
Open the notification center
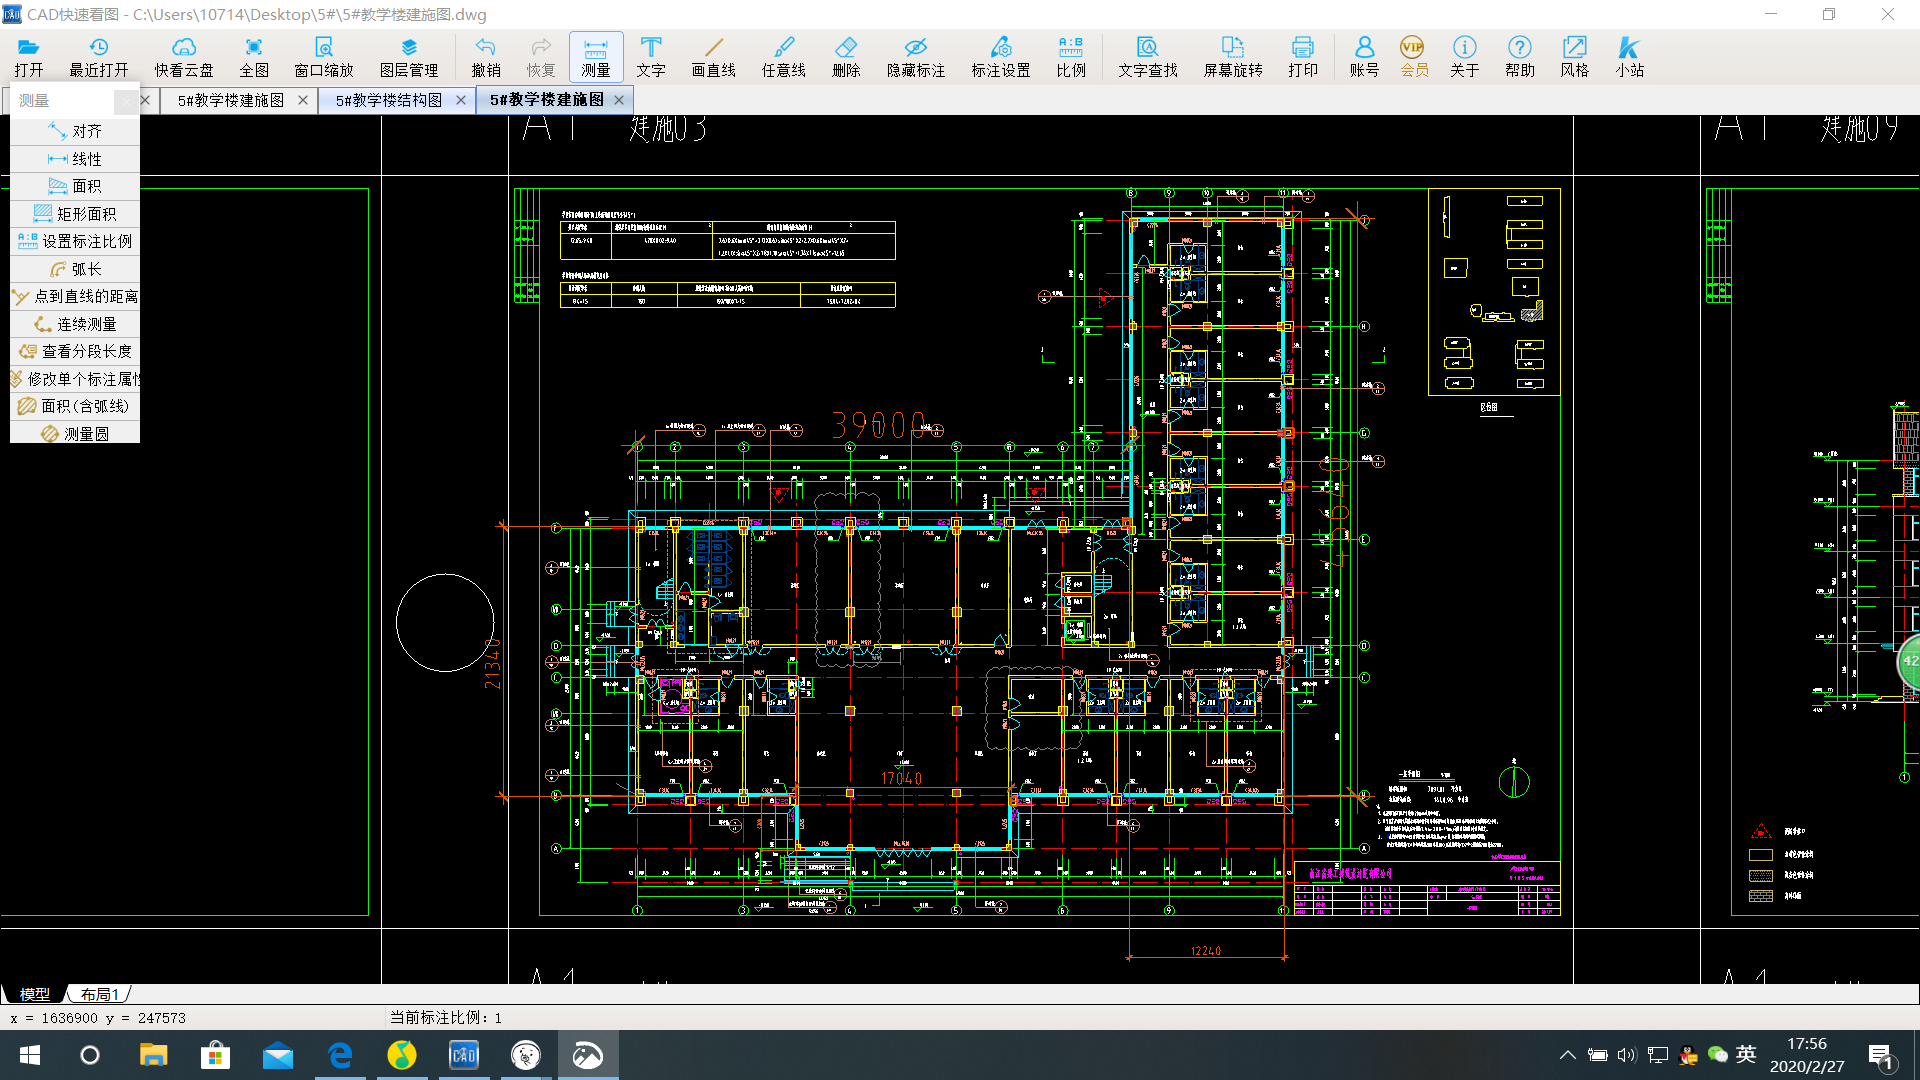tap(1880, 1055)
